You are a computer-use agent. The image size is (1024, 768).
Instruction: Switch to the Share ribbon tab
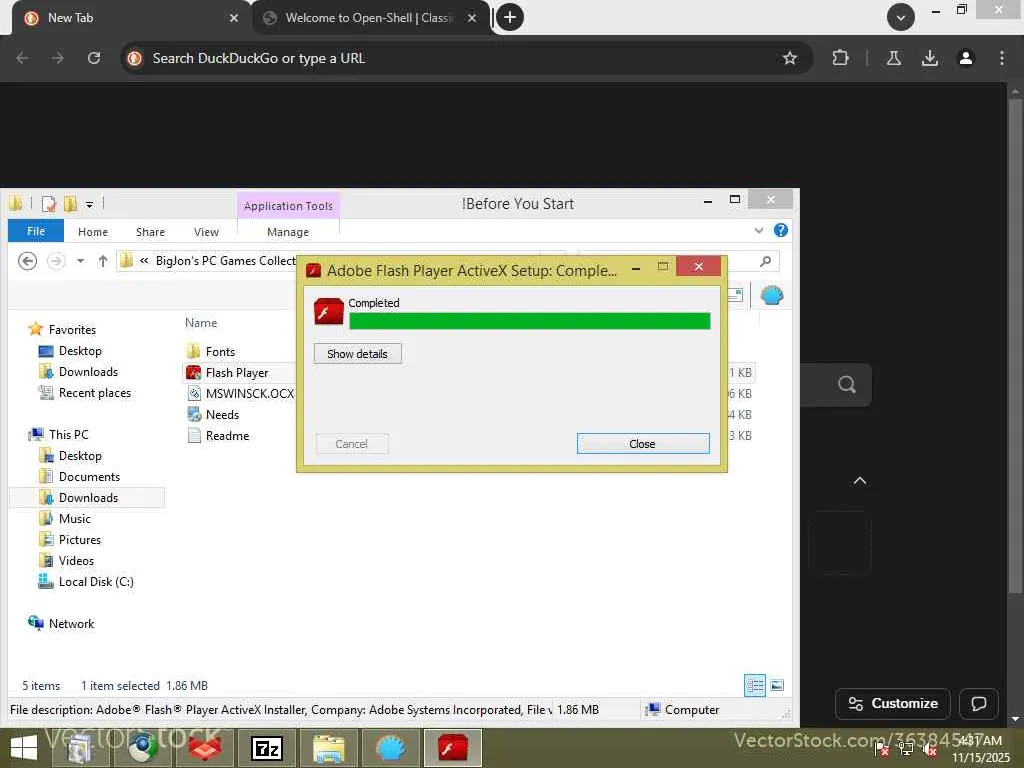150,232
